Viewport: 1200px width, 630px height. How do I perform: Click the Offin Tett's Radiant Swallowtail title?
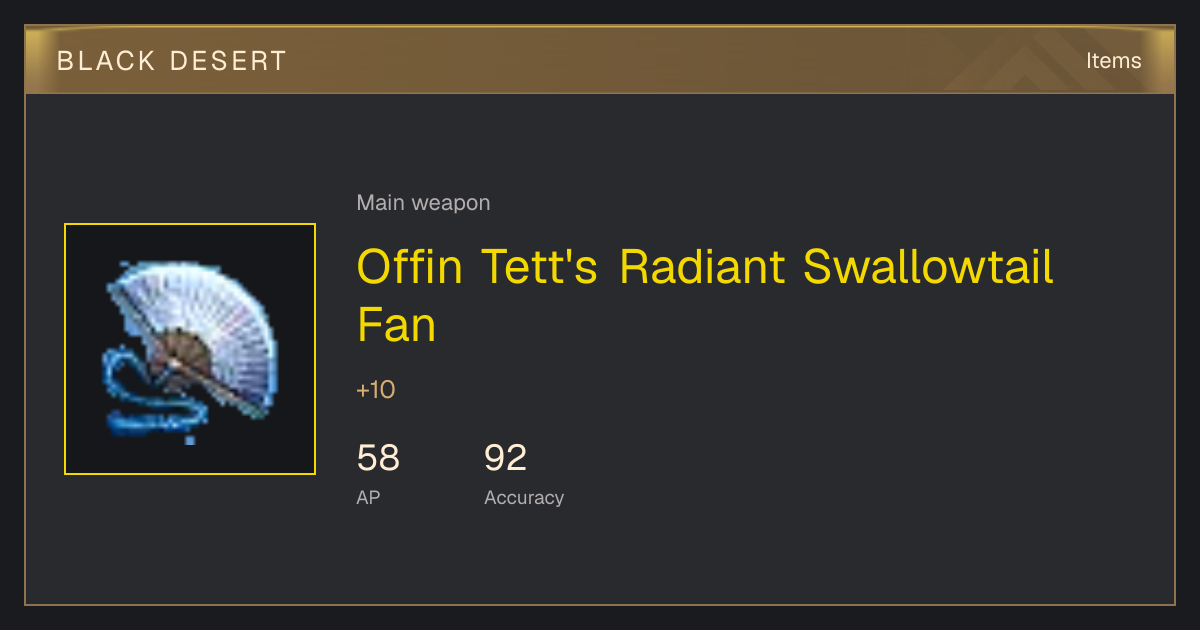click(x=705, y=267)
